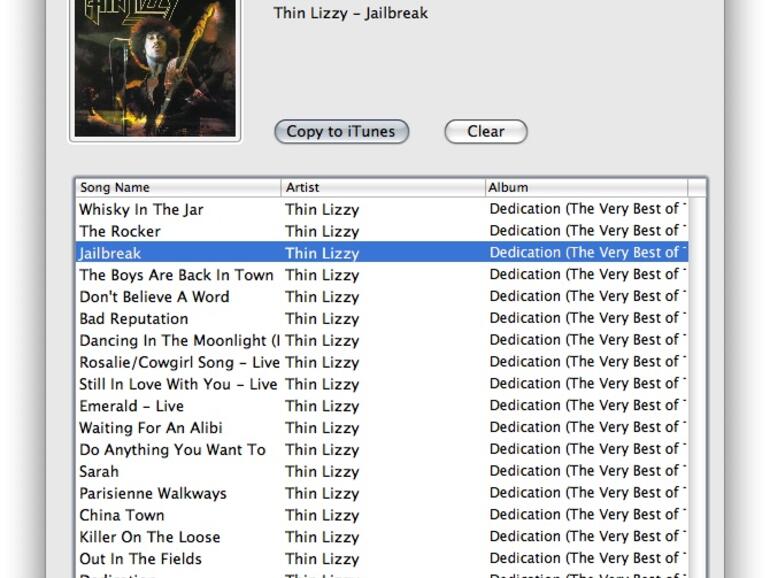Select The Rocker in the song list

[x=382, y=231]
